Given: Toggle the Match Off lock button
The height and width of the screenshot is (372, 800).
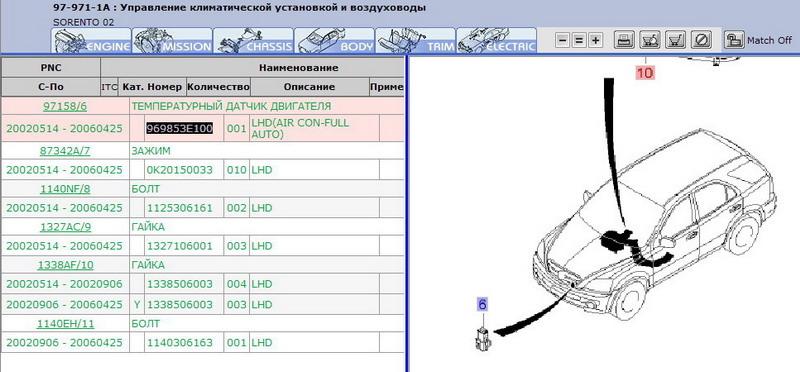Looking at the screenshot, I should coord(734,40).
